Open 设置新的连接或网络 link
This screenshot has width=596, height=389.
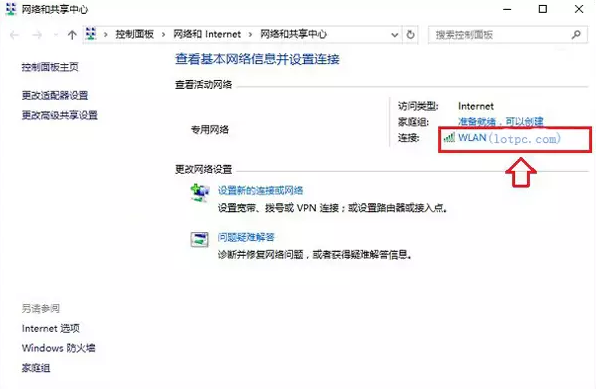tap(260, 190)
